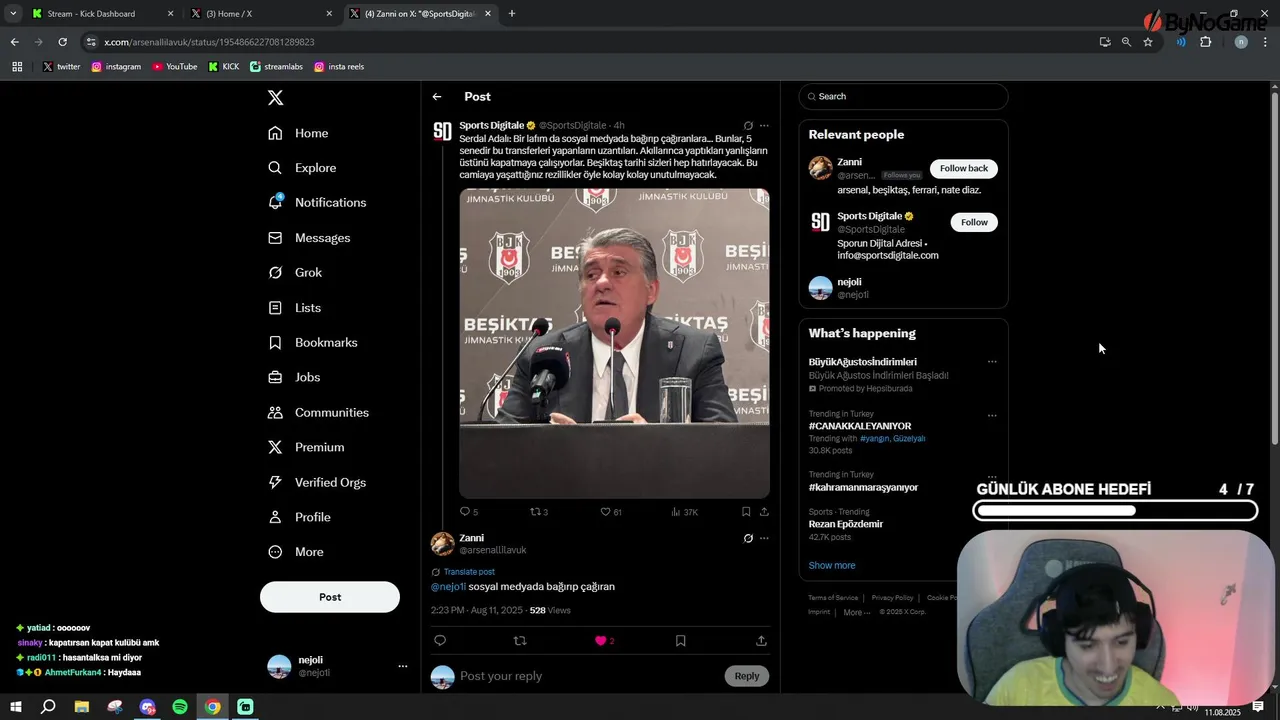Open Lists in X sidebar
This screenshot has width=1280, height=720.
coord(294,308)
